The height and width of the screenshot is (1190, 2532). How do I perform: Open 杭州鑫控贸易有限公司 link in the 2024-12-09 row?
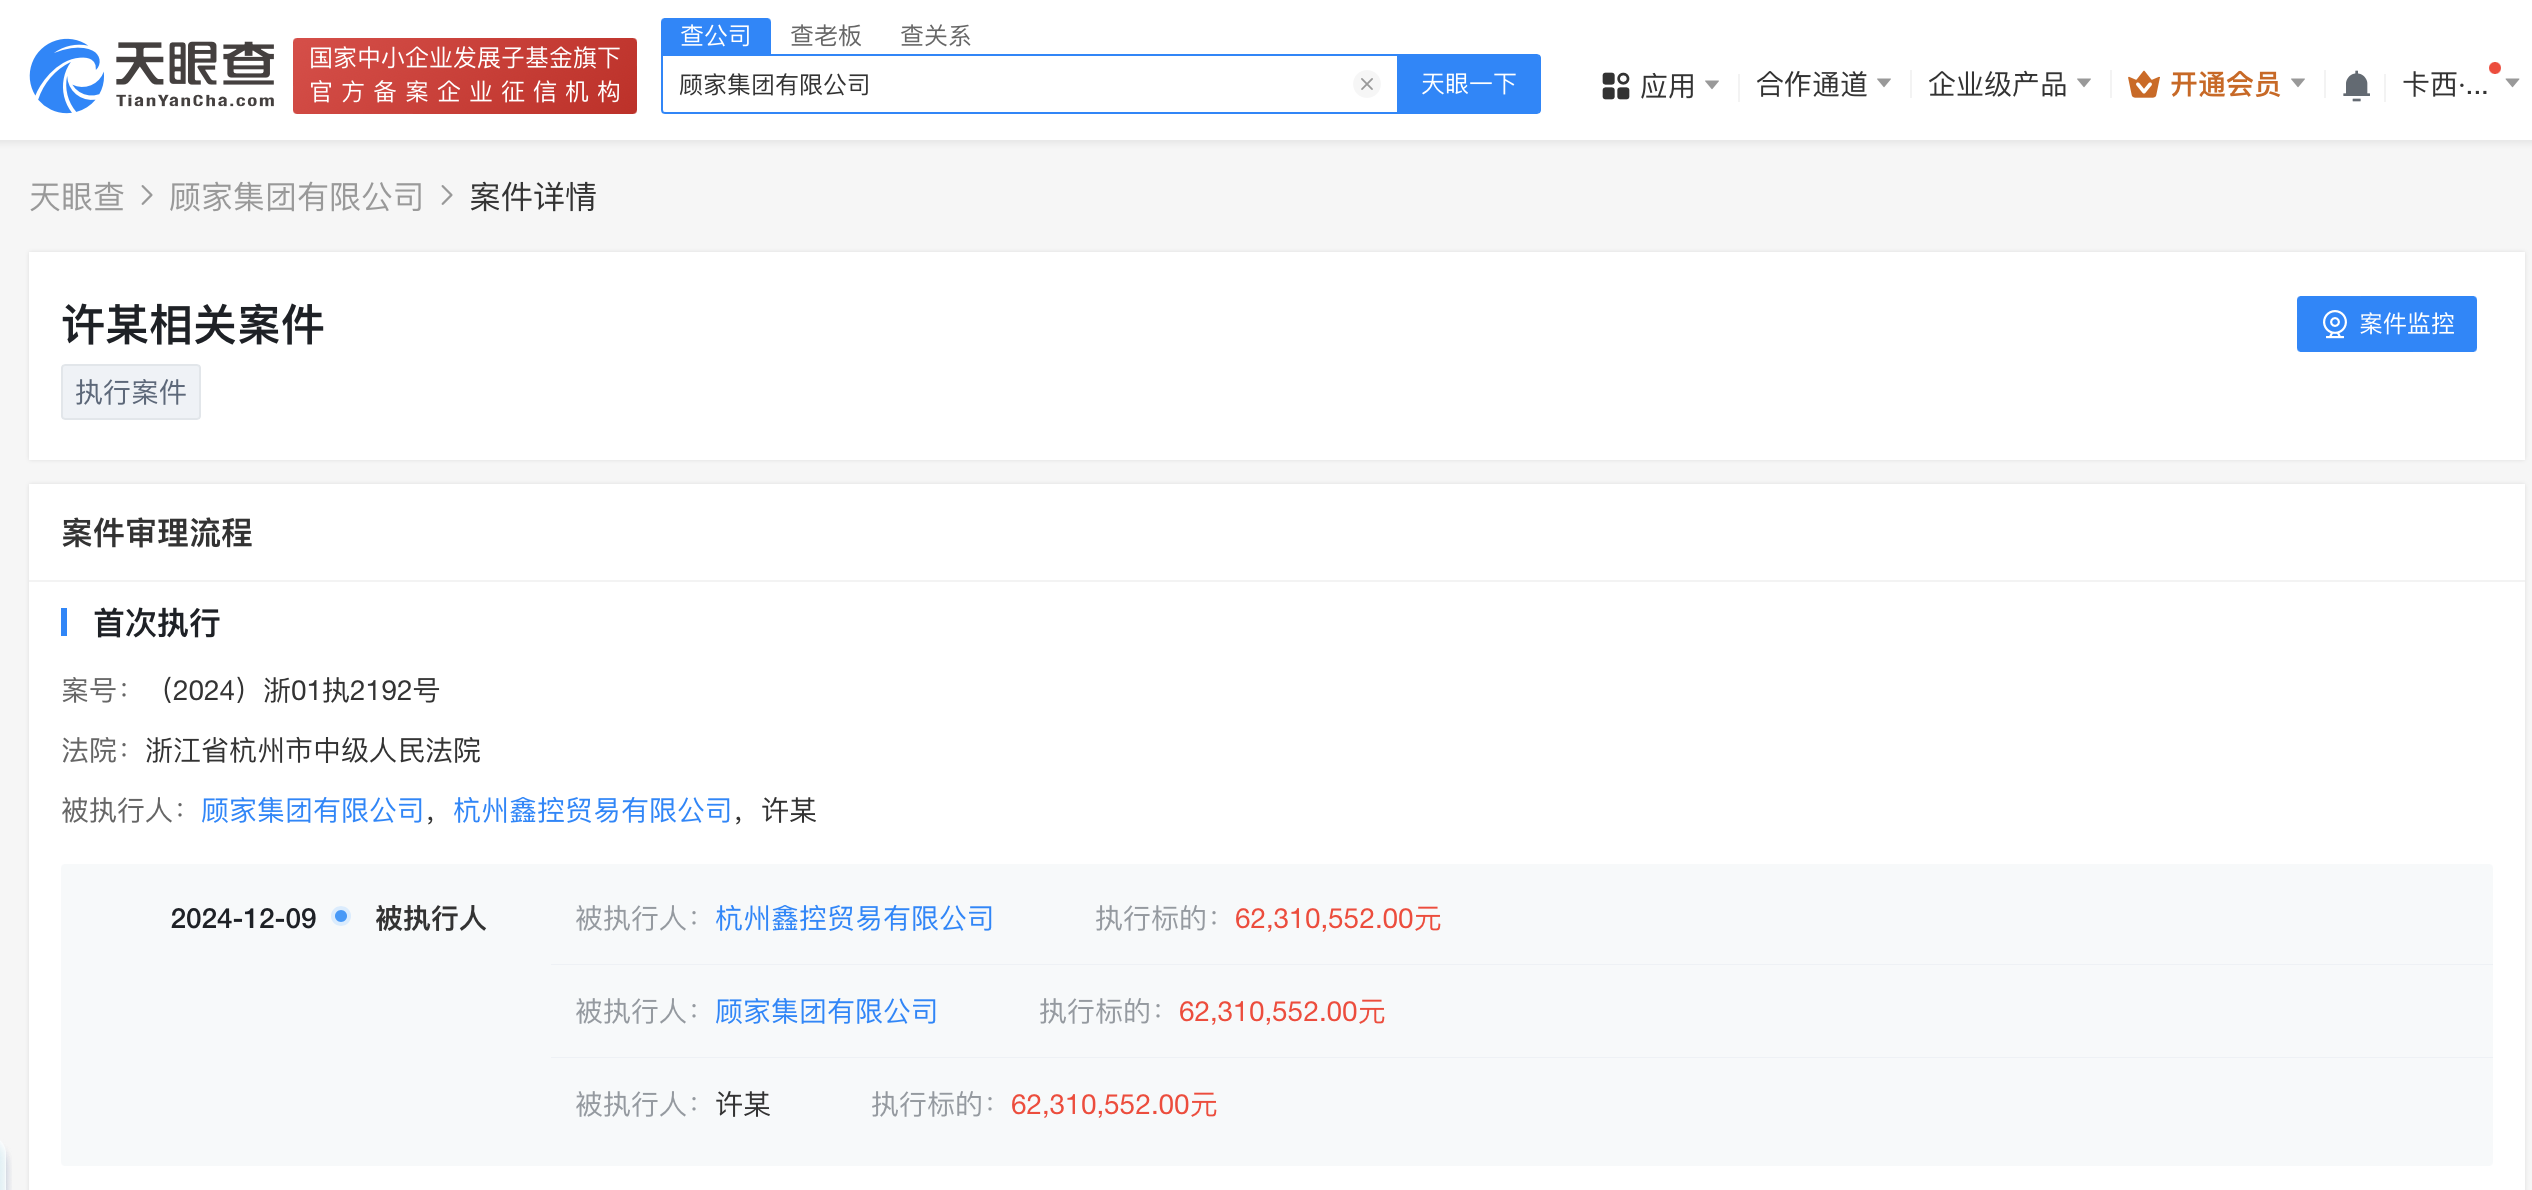pos(854,918)
